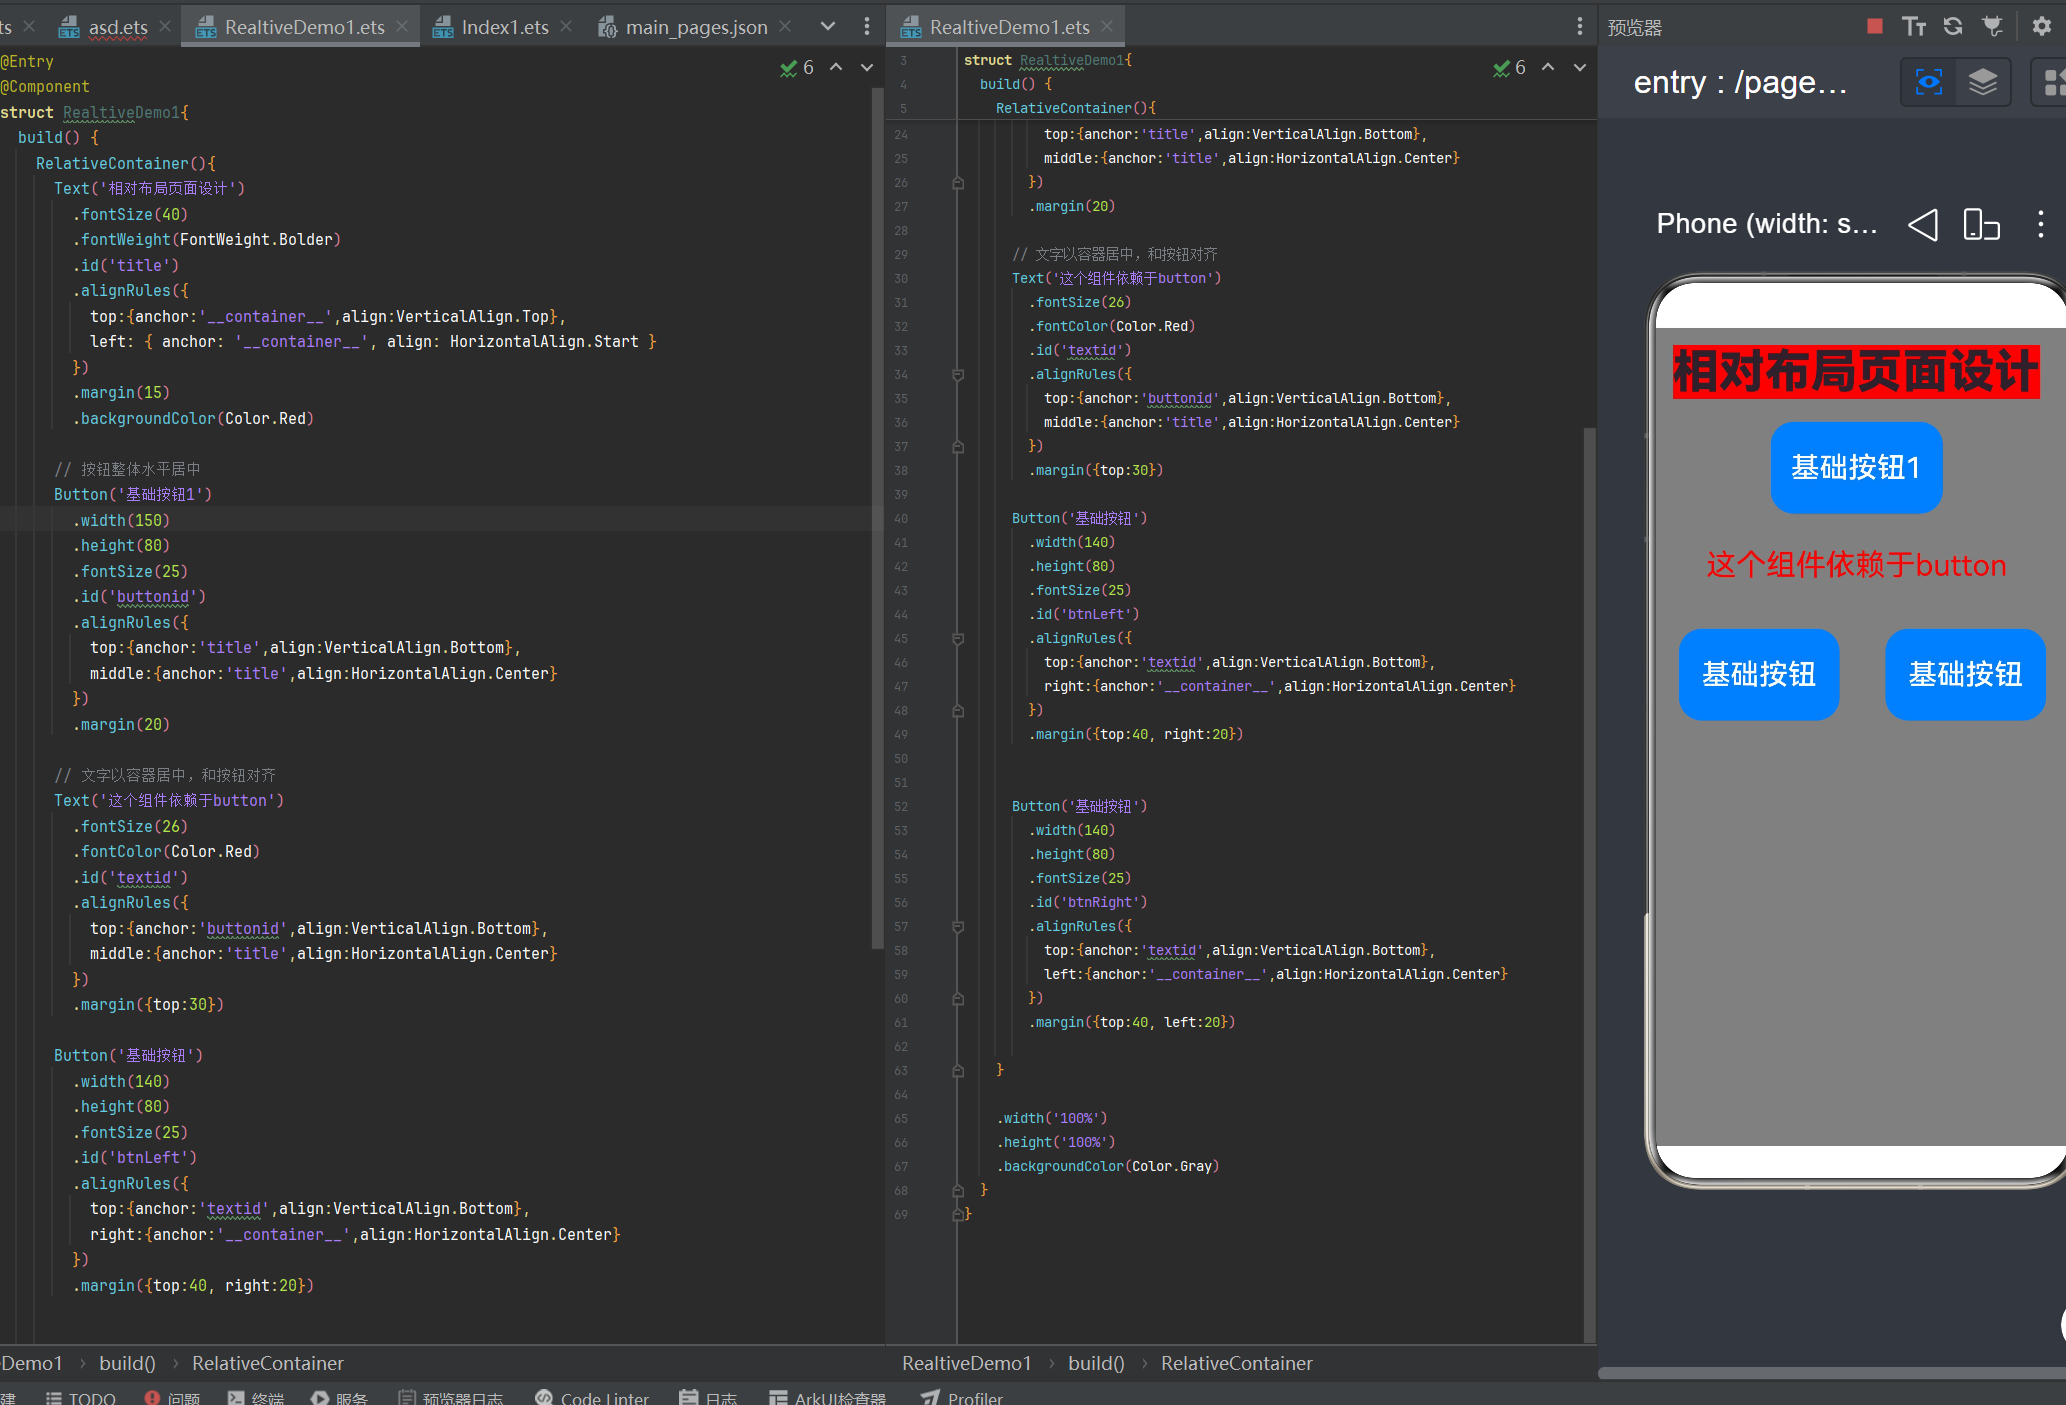2066x1405 pixels.
Task: Close the asd.ets tab
Action: click(x=165, y=26)
